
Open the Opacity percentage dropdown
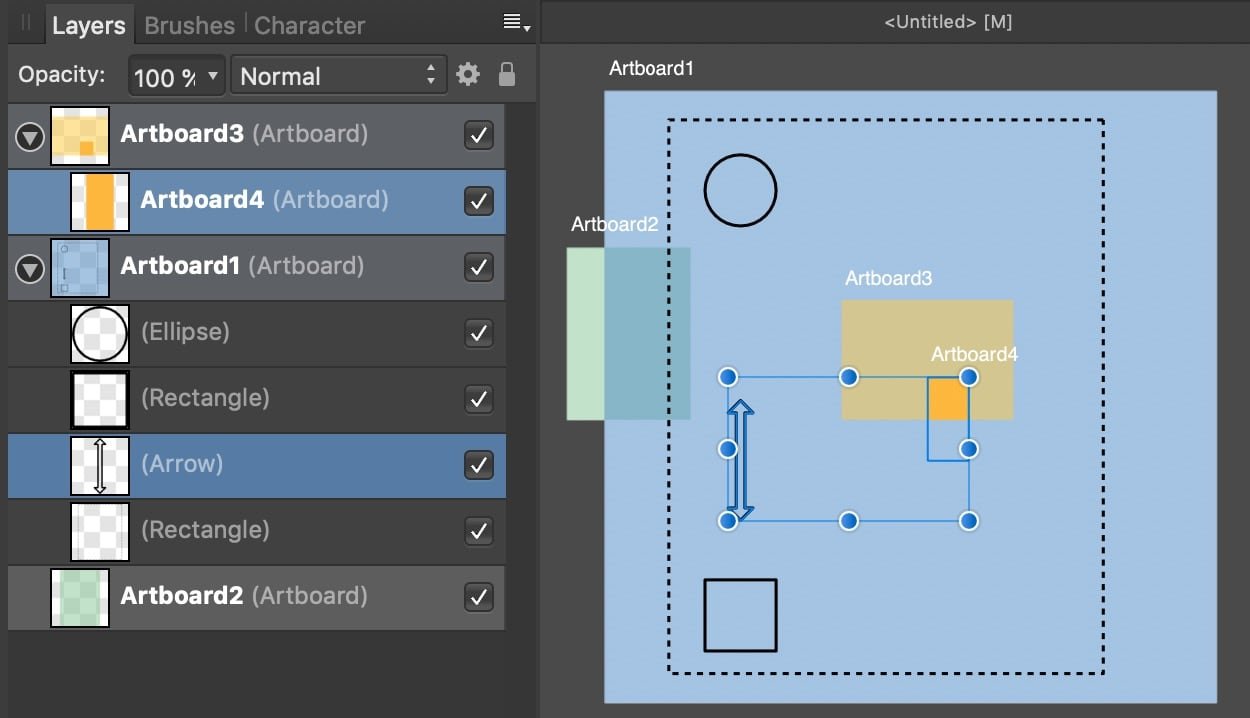click(x=175, y=74)
